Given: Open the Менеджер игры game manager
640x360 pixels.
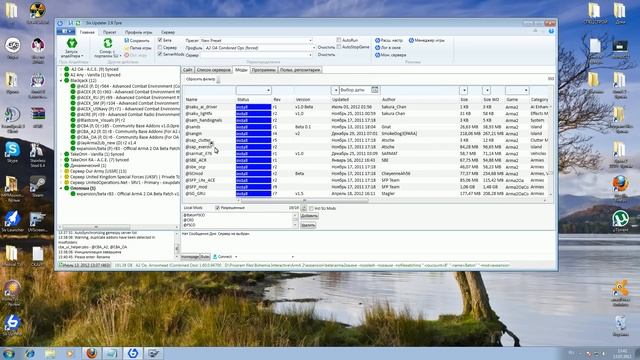Looking at the screenshot, I should tap(427, 40).
